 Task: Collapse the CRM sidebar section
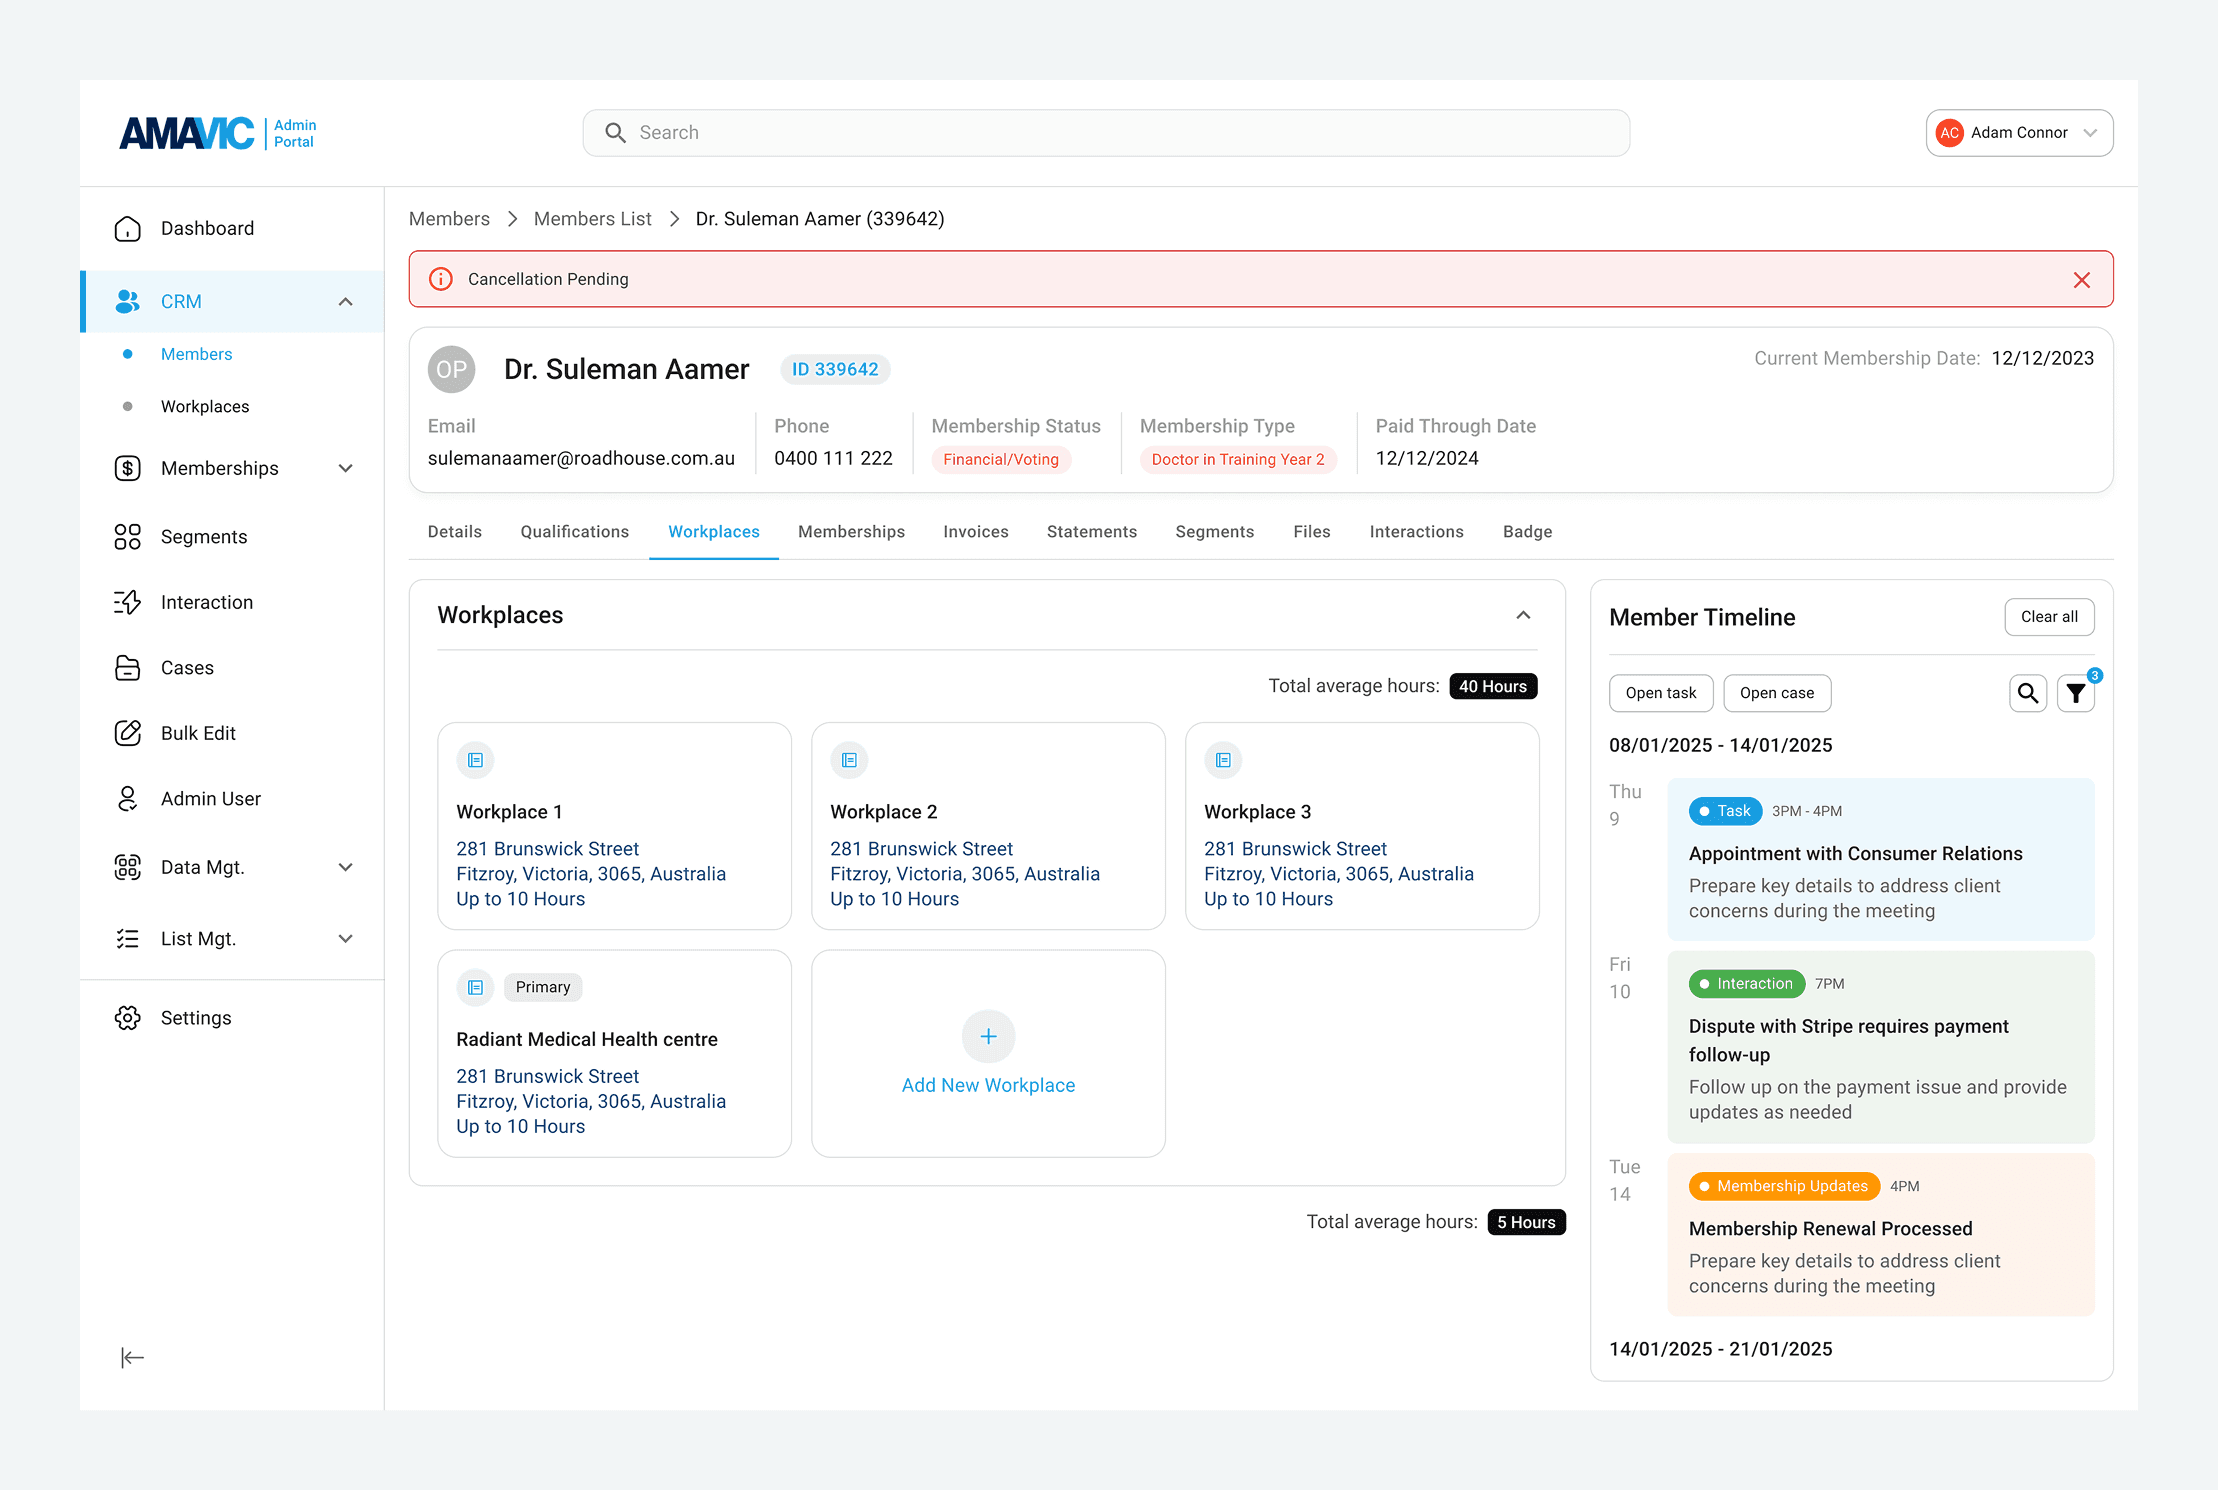pos(346,302)
